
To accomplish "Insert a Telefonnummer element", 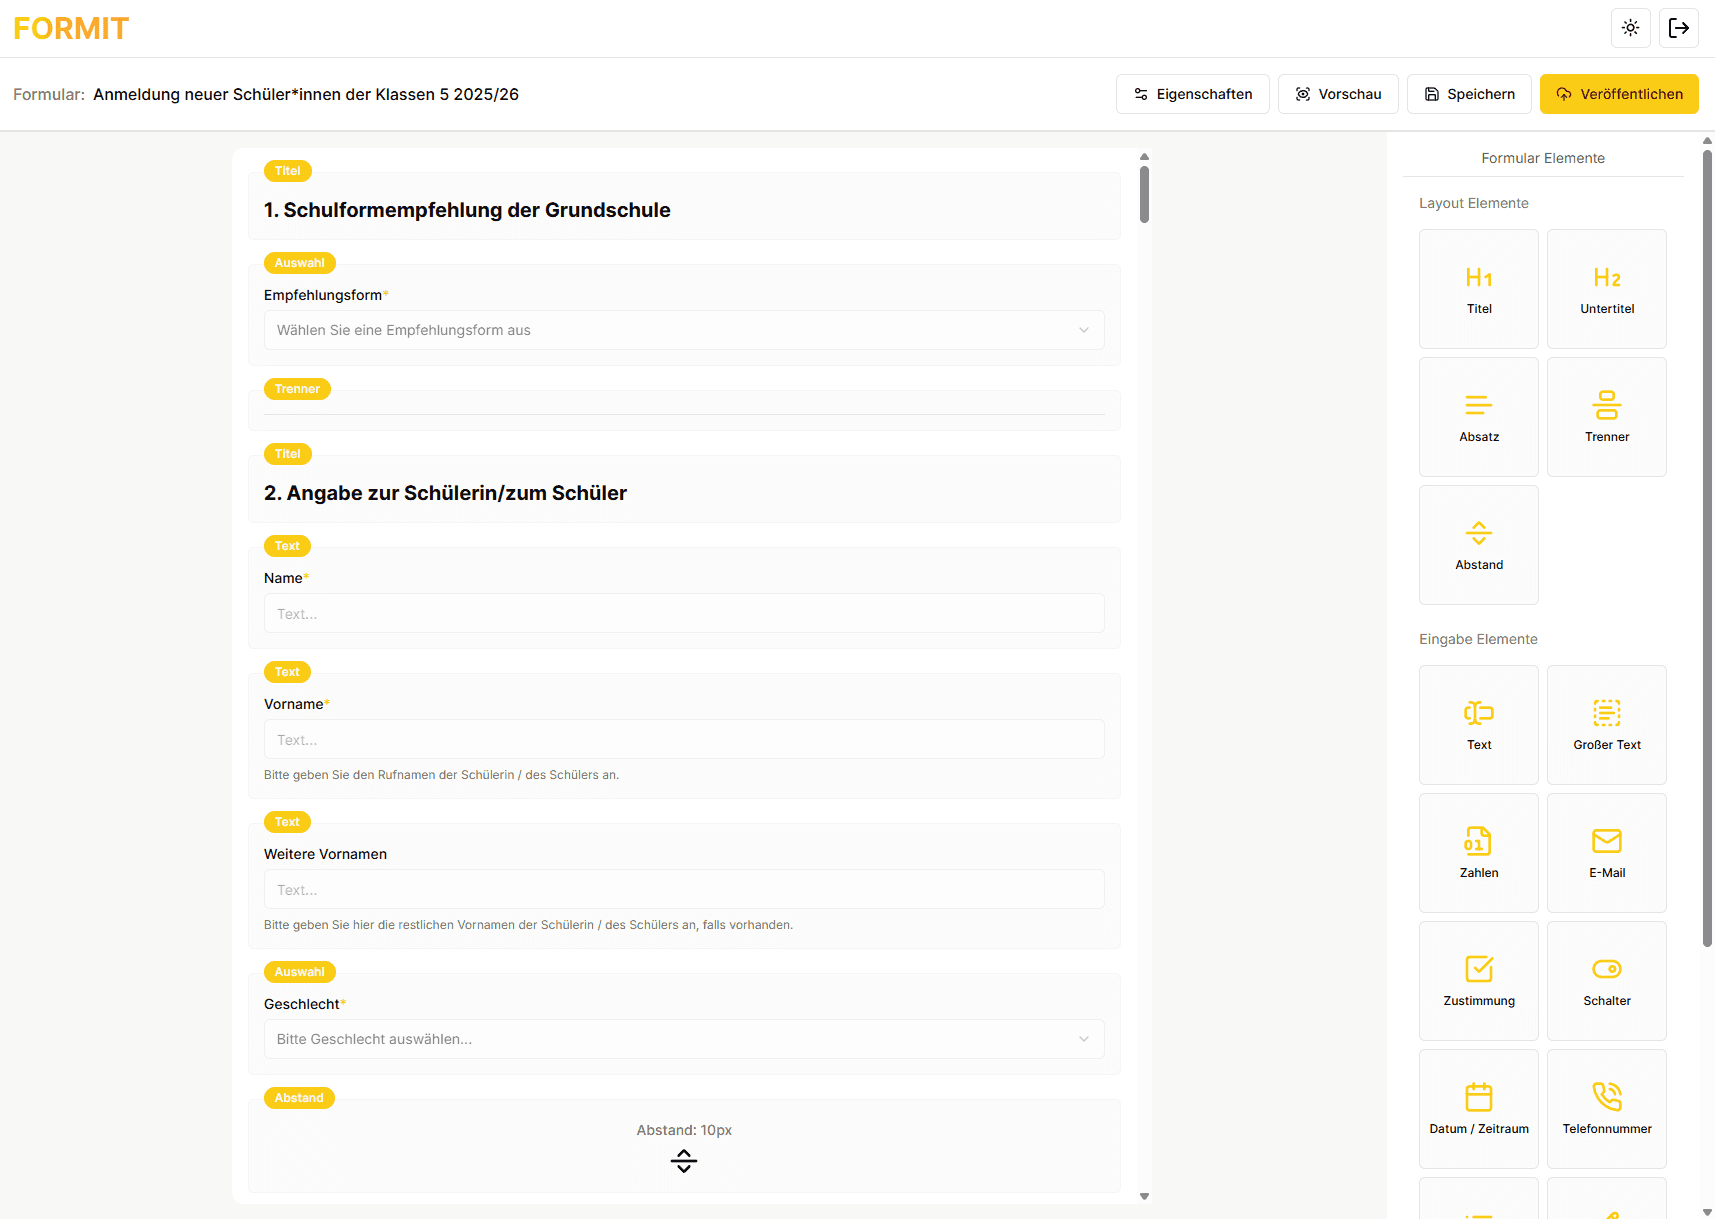I will 1606,1109.
